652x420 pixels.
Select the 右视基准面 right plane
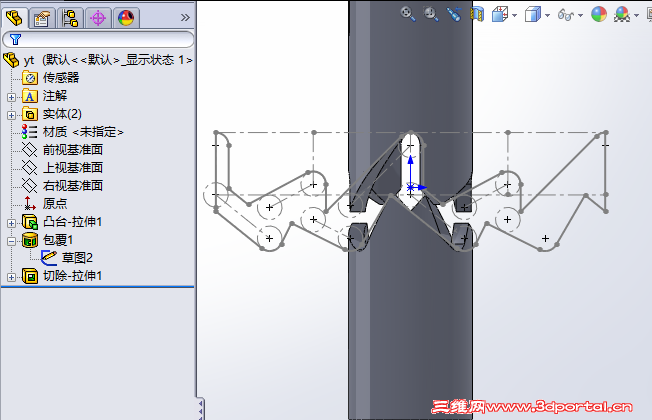coord(62,185)
